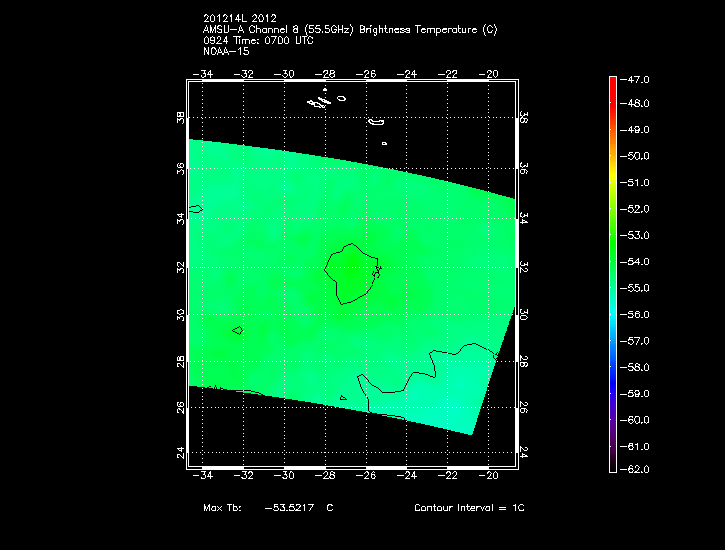Click the -47.0 label on the color scale
The image size is (725, 550).
(636, 78)
